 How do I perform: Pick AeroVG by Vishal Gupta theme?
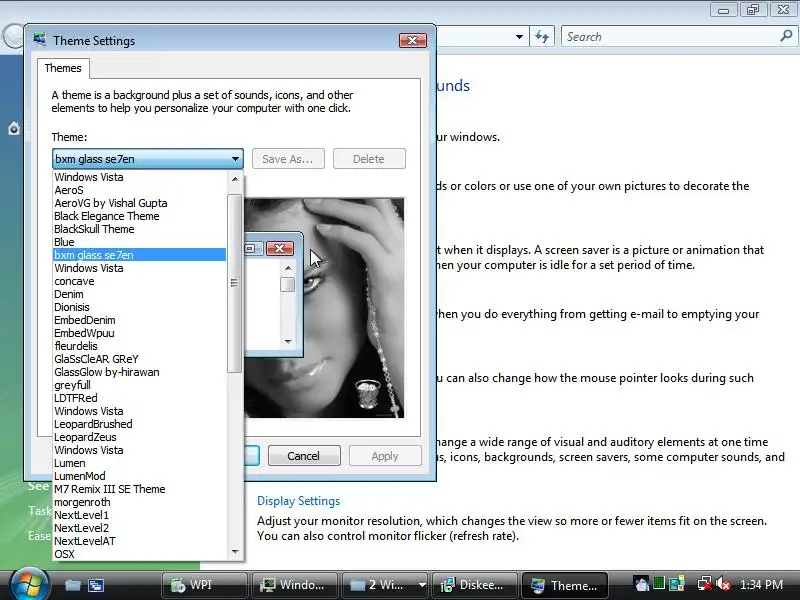click(x=139, y=203)
